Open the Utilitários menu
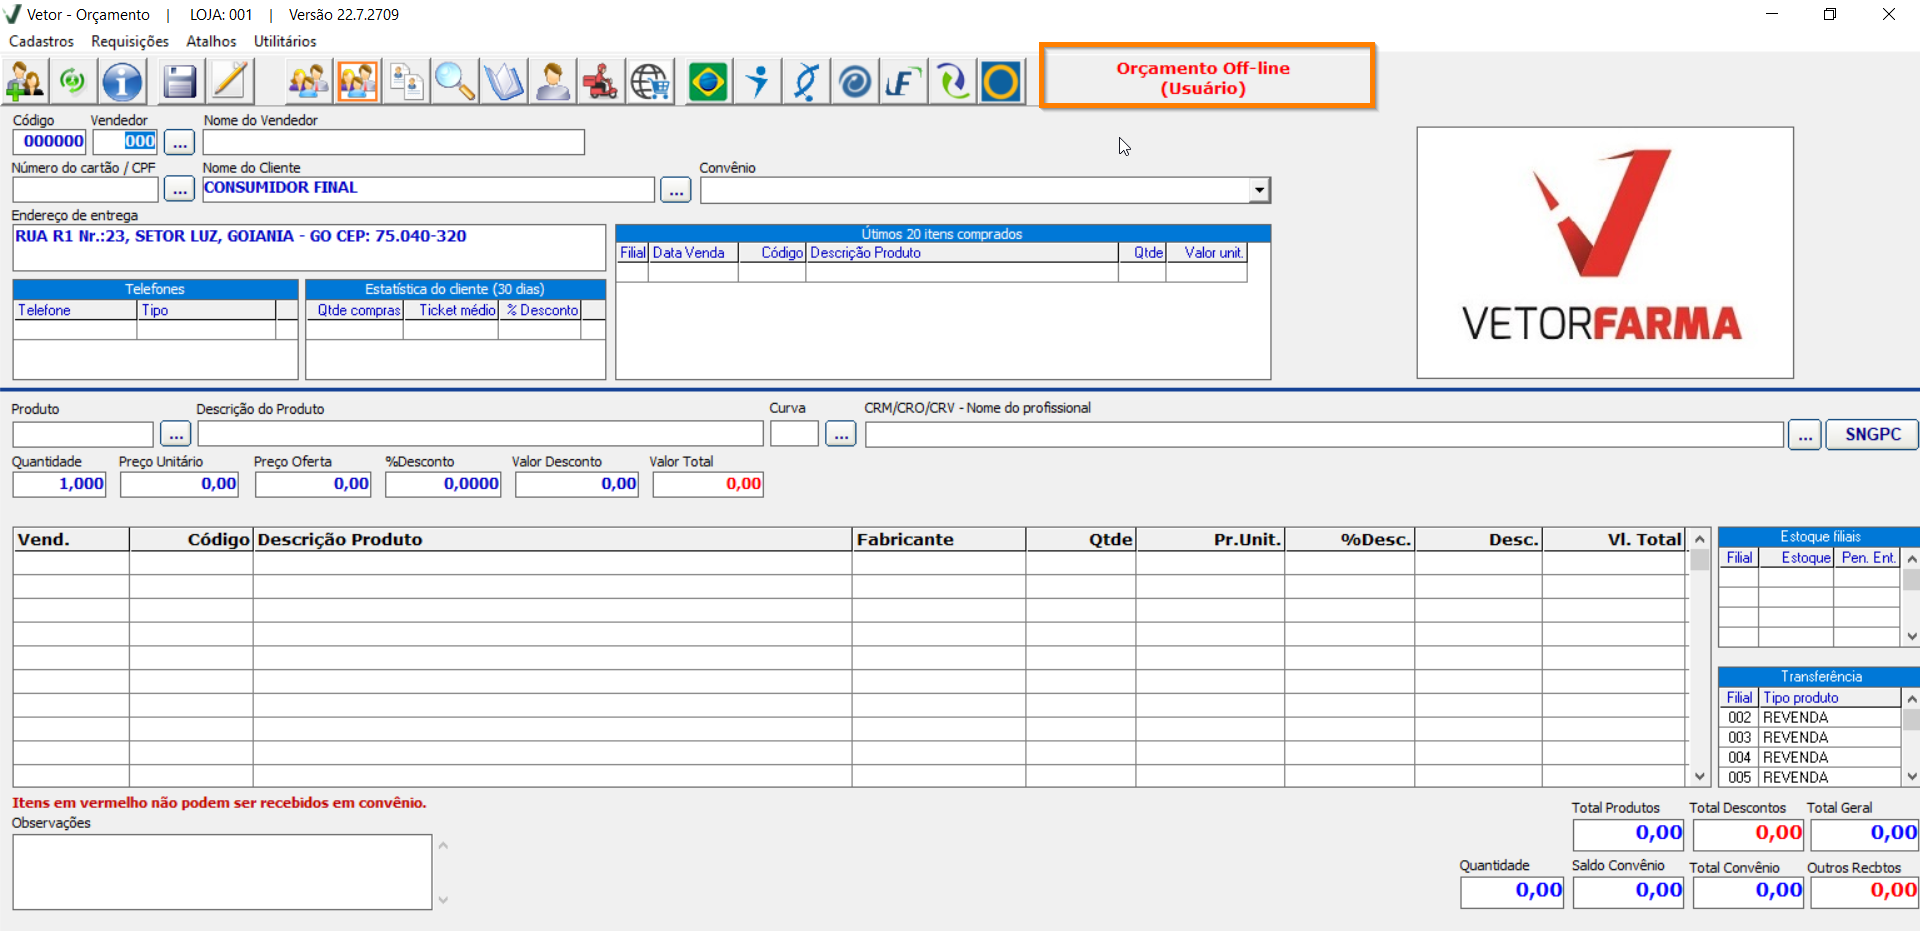 (x=285, y=41)
